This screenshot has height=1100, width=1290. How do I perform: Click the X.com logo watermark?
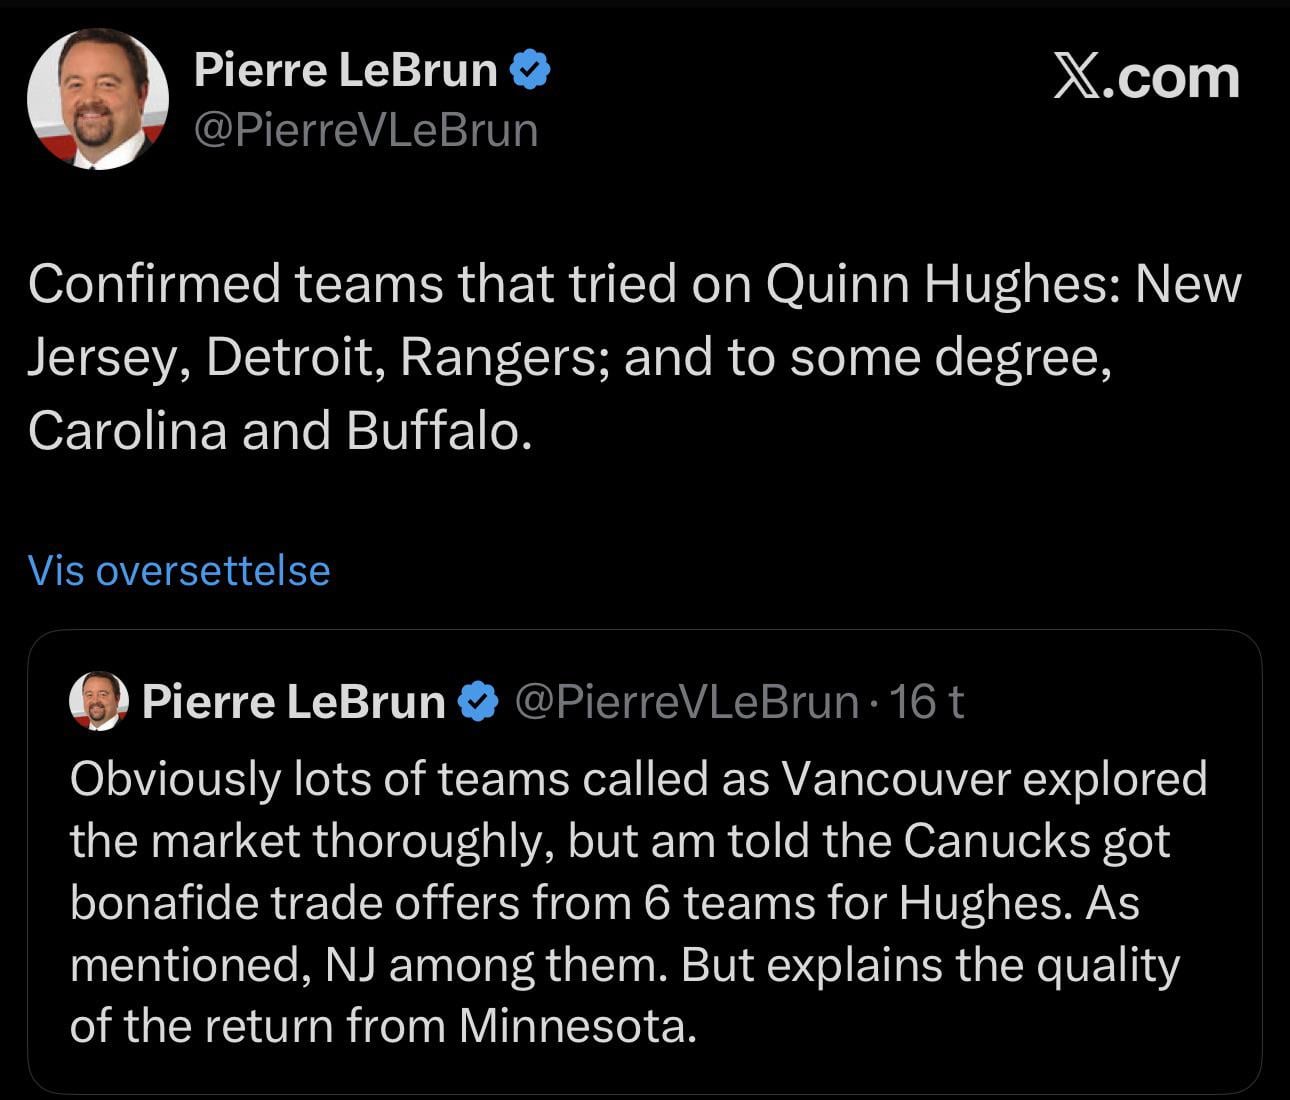pyautogui.click(x=1146, y=77)
